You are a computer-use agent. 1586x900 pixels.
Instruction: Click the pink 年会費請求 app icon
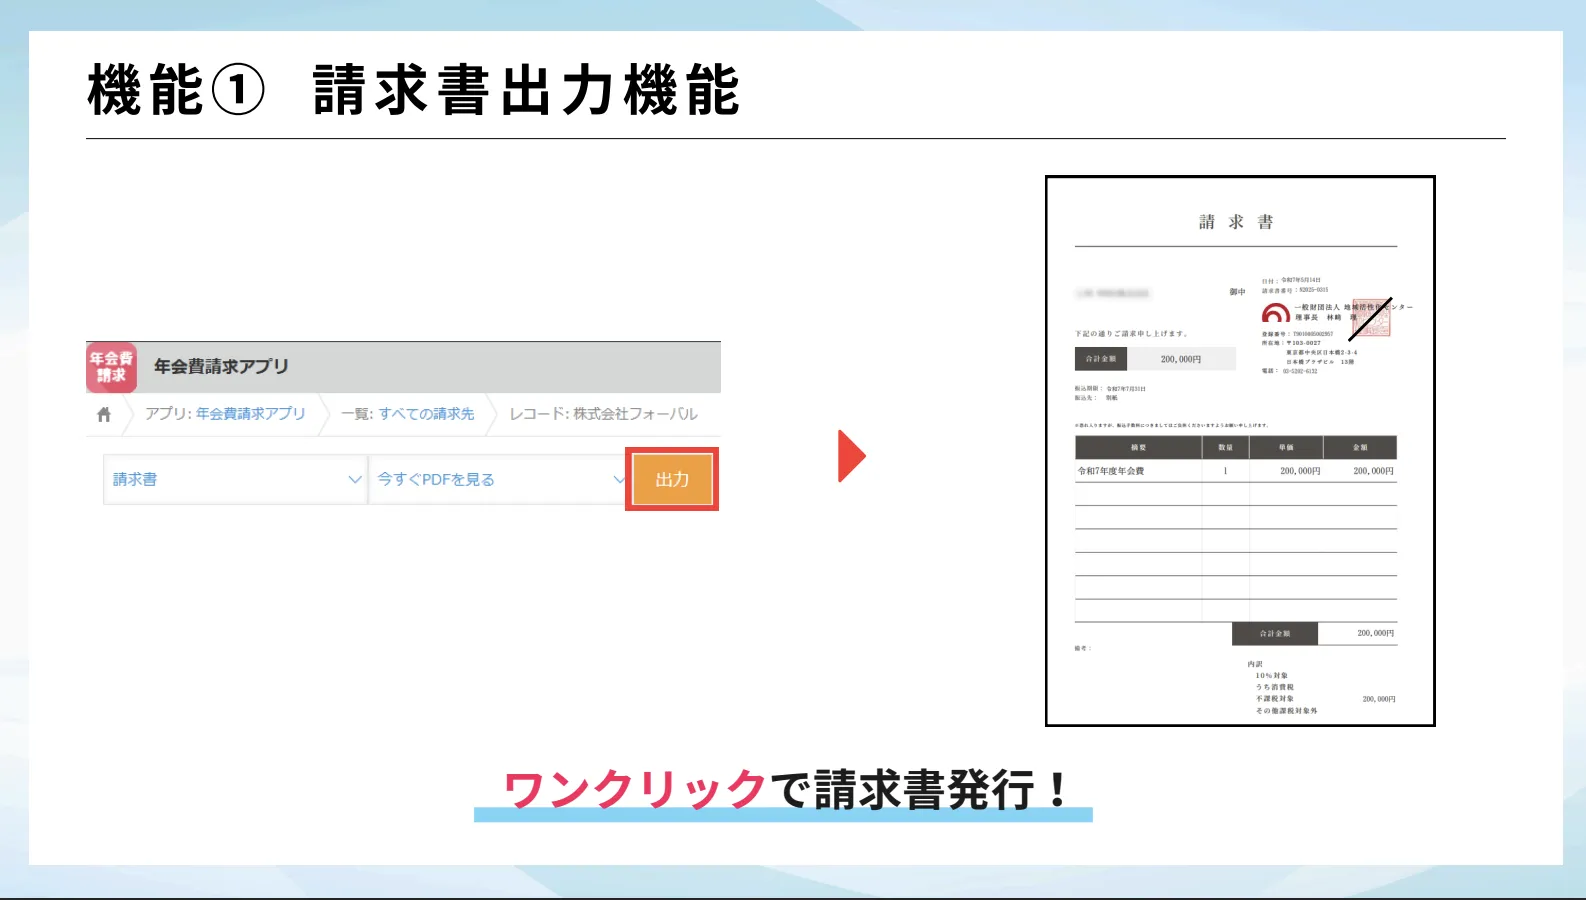point(111,367)
